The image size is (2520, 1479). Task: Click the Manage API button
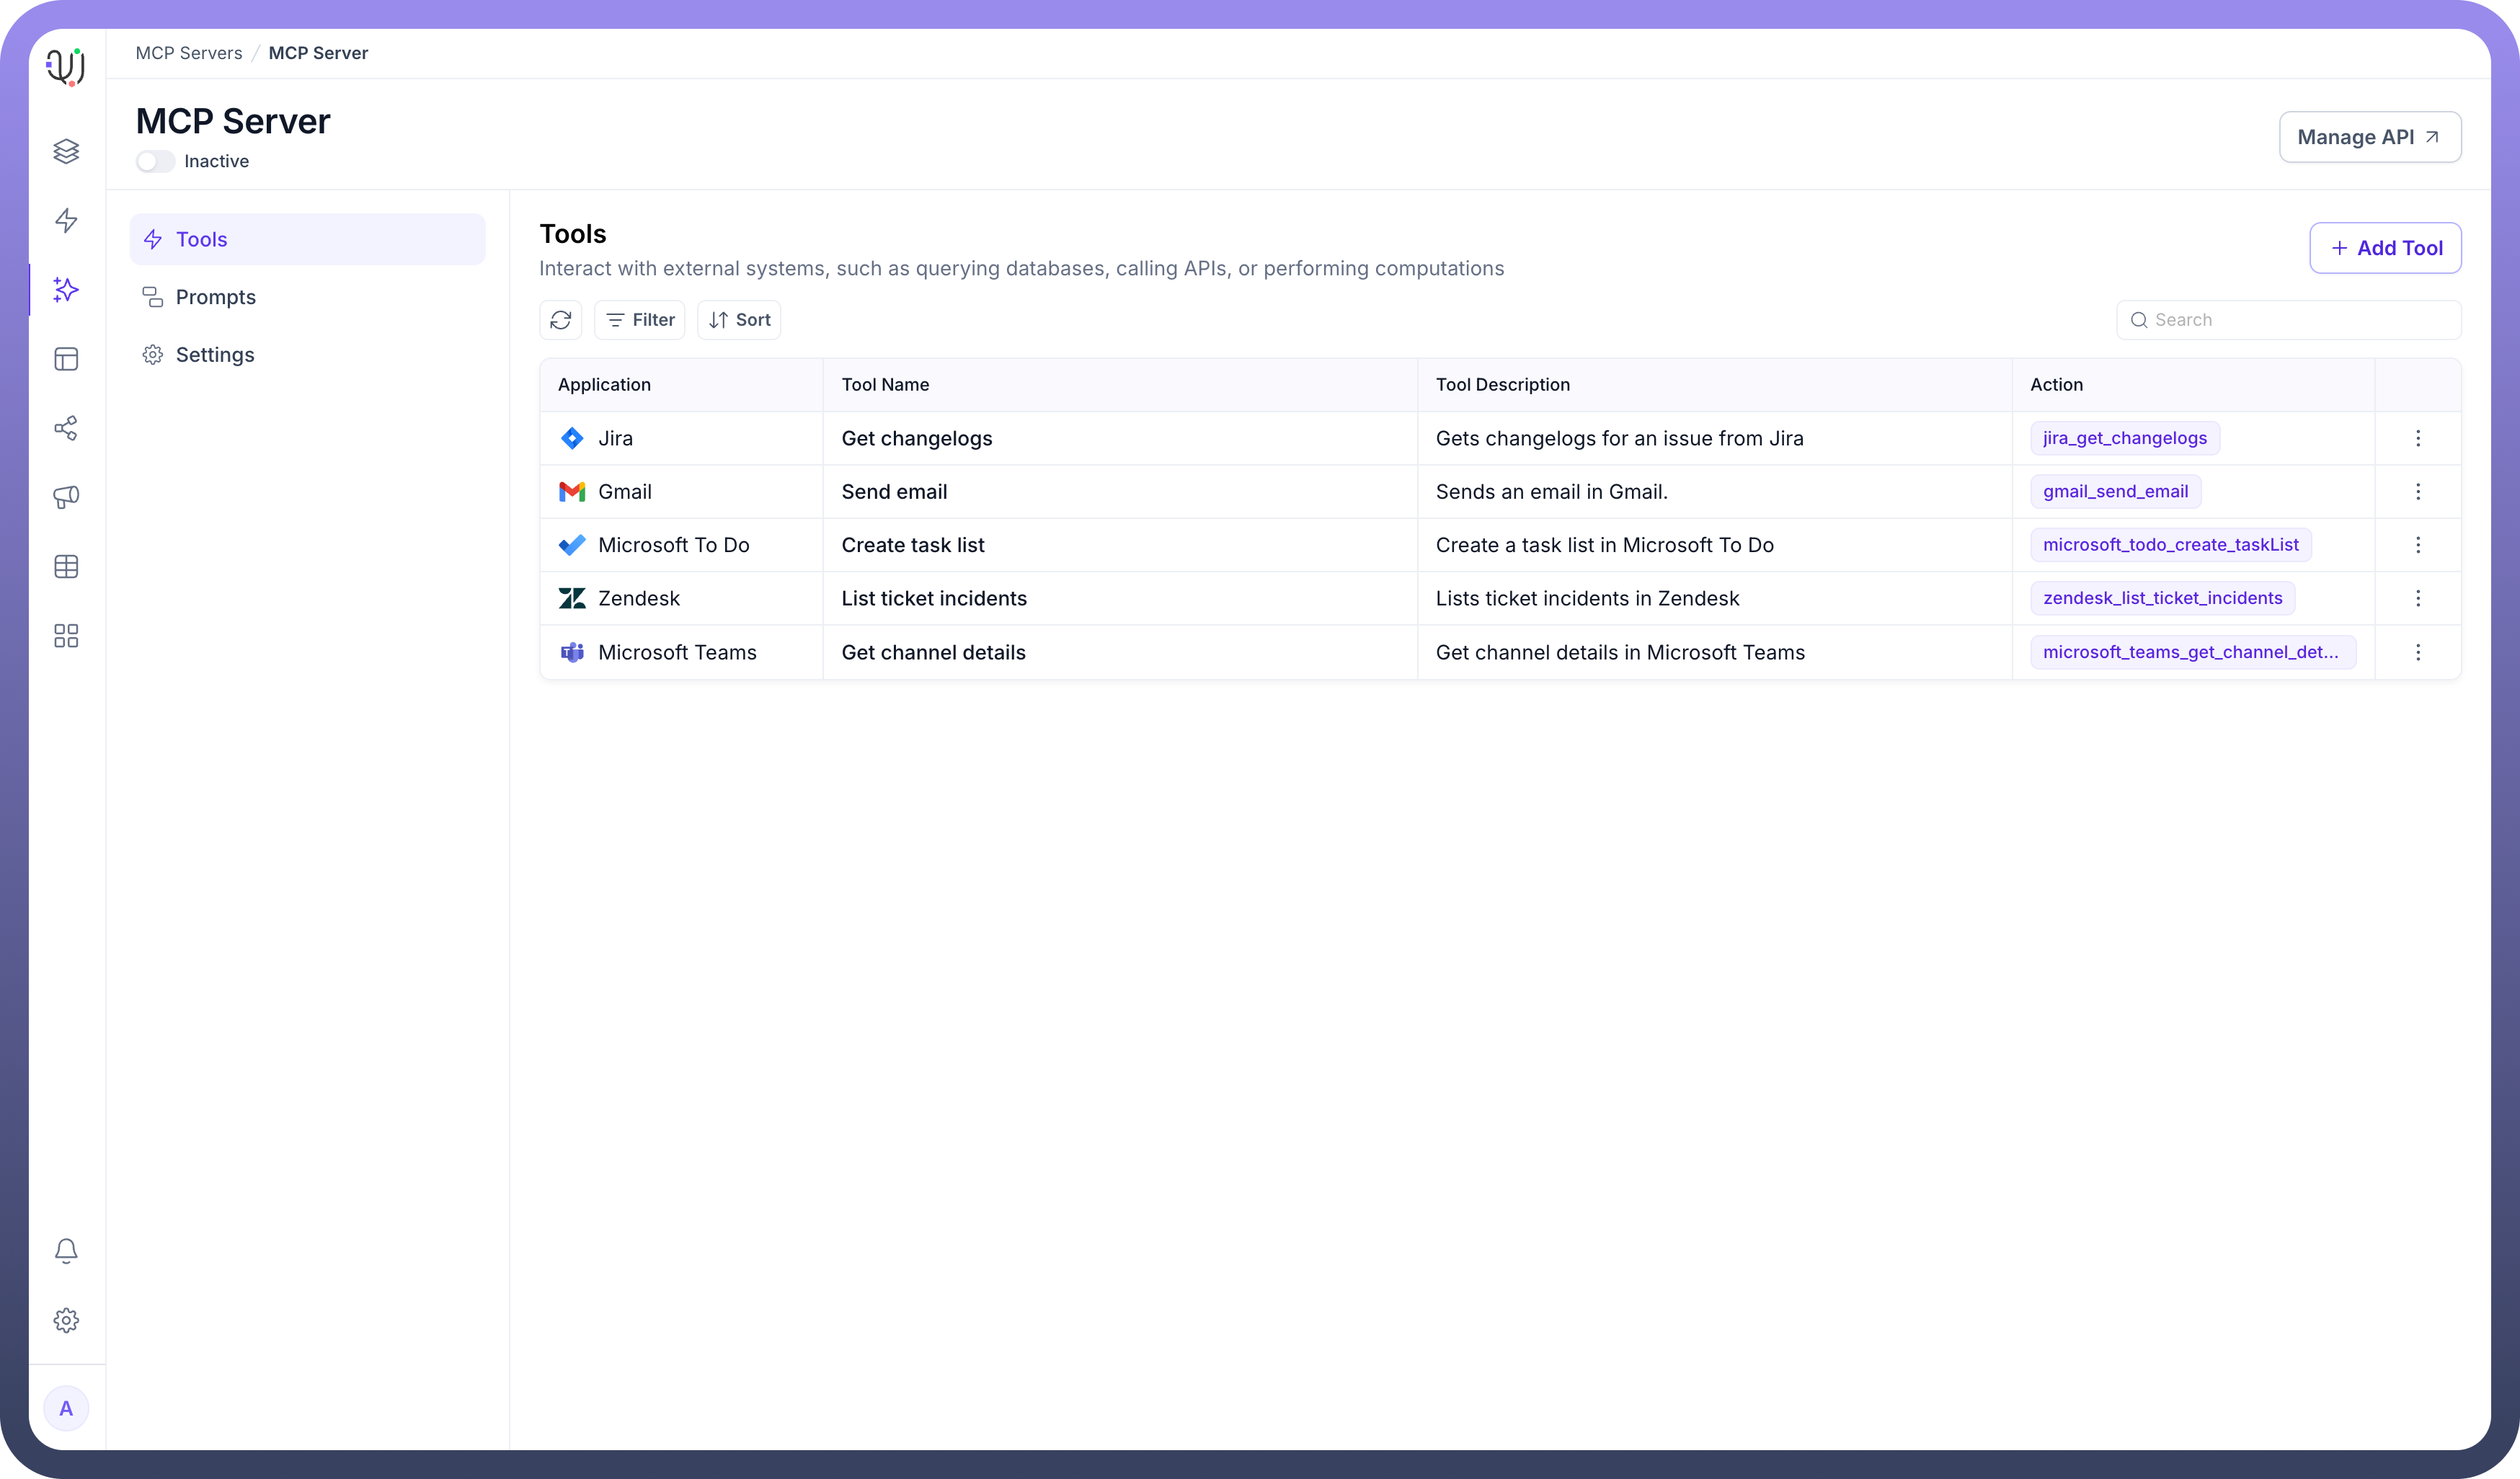[2369, 137]
